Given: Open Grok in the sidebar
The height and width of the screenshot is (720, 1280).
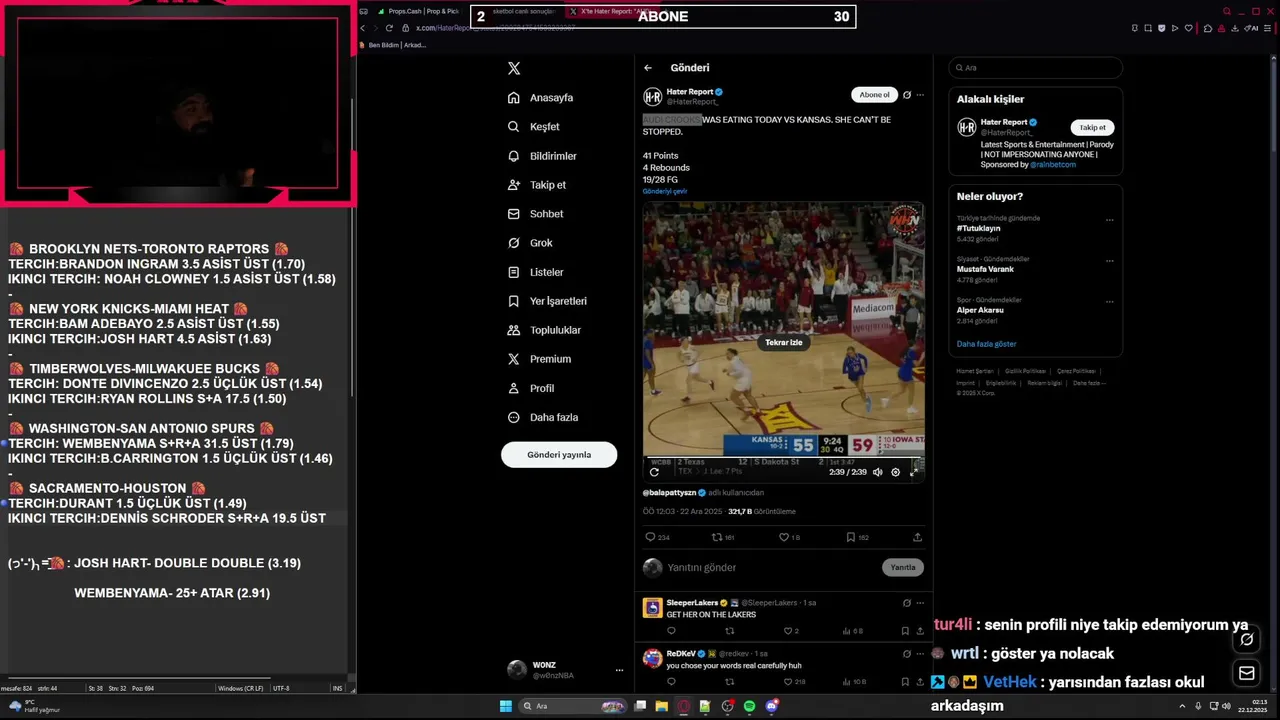Looking at the screenshot, I should click(x=530, y=243).
